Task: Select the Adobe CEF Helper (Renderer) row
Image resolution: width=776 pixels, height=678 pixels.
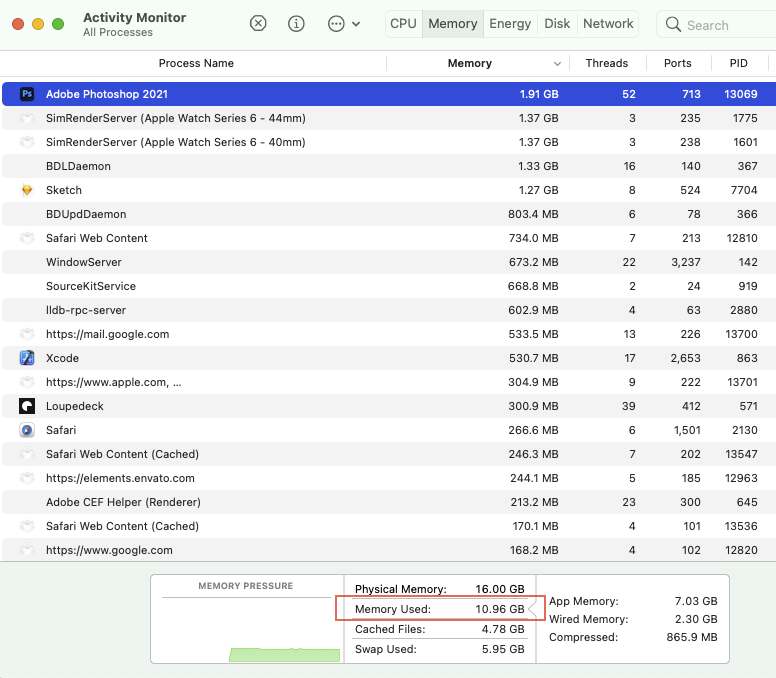Action: pyautogui.click(x=389, y=502)
